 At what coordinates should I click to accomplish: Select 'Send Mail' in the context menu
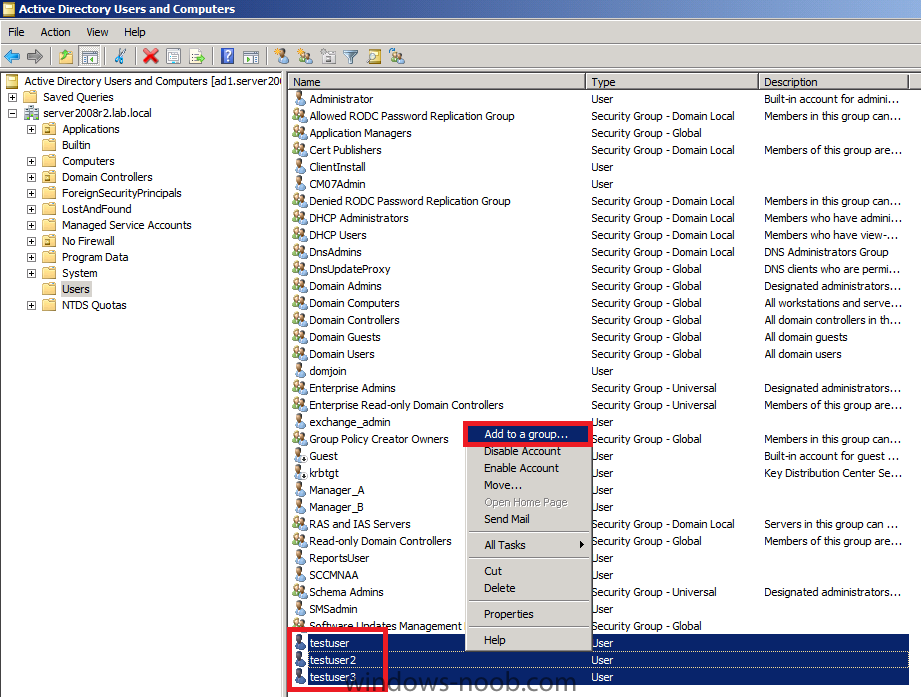pyautogui.click(x=529, y=519)
